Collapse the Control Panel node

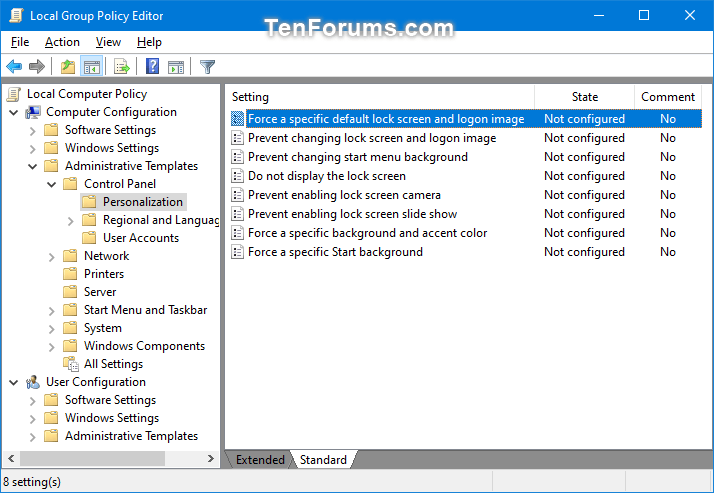tap(52, 184)
